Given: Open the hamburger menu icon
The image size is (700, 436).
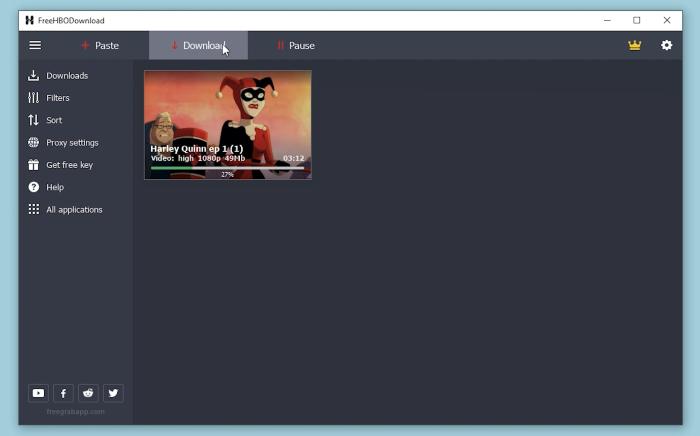Looking at the screenshot, I should coord(35,45).
